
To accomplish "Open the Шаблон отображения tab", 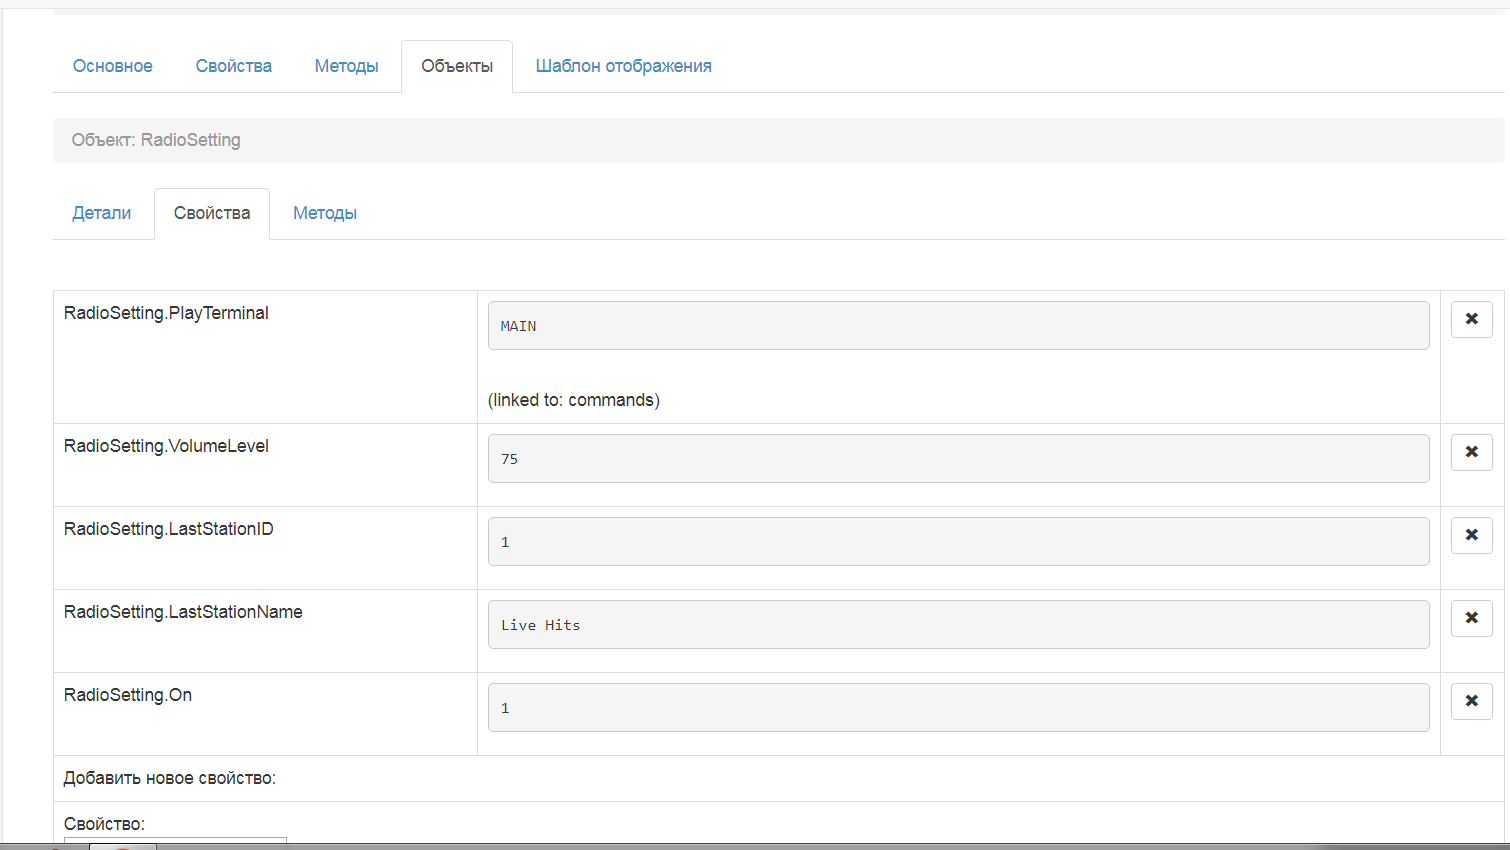I will pyautogui.click(x=623, y=66).
